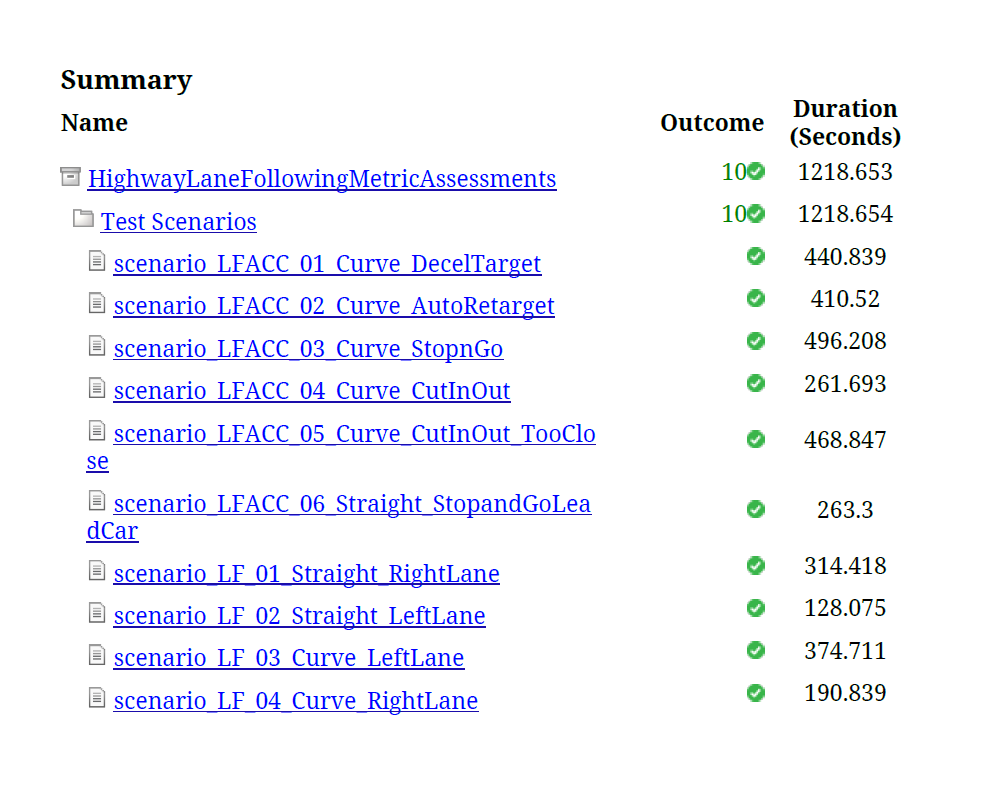Viewport: 998px width, 794px height.
Task: Click the HighwayLaneFollowingMetricAssessments test file icon
Action: [71, 176]
